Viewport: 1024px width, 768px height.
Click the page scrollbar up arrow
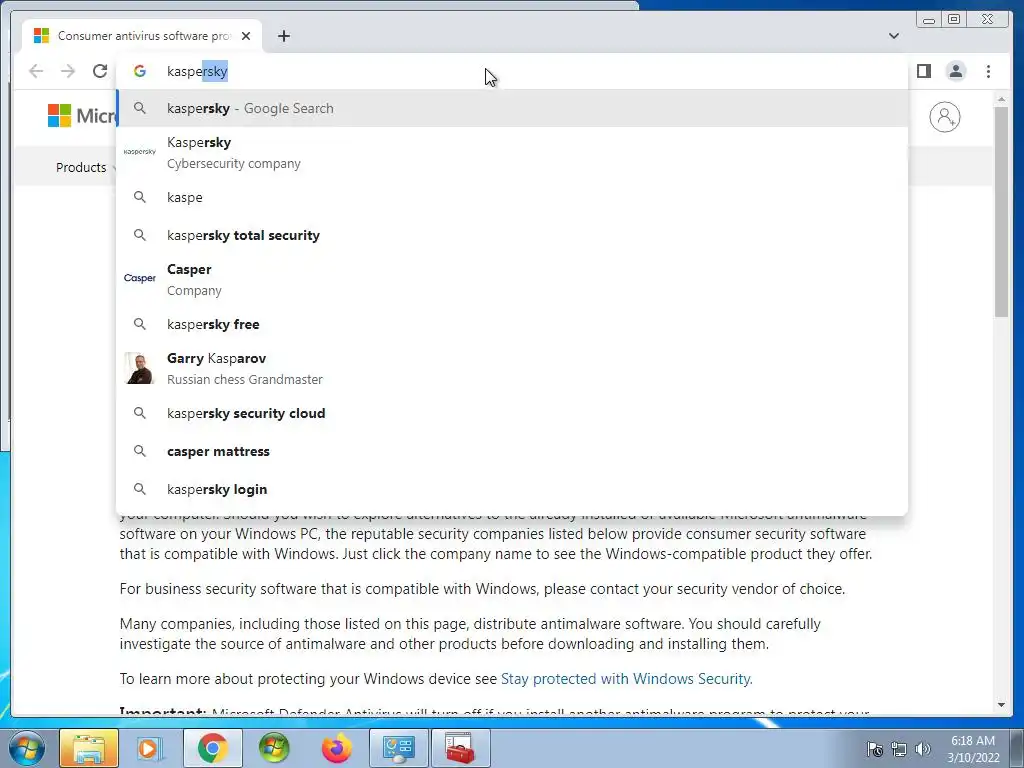click(x=1002, y=99)
